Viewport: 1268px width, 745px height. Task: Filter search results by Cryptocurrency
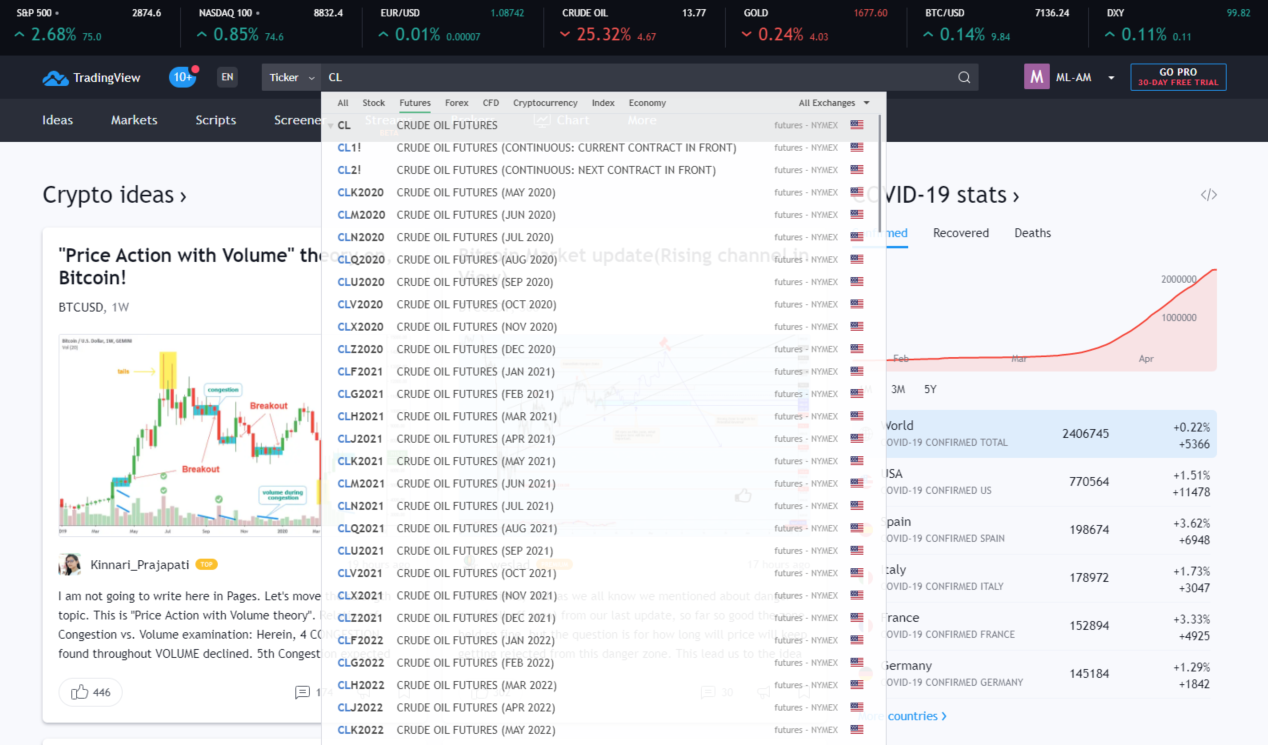(545, 103)
